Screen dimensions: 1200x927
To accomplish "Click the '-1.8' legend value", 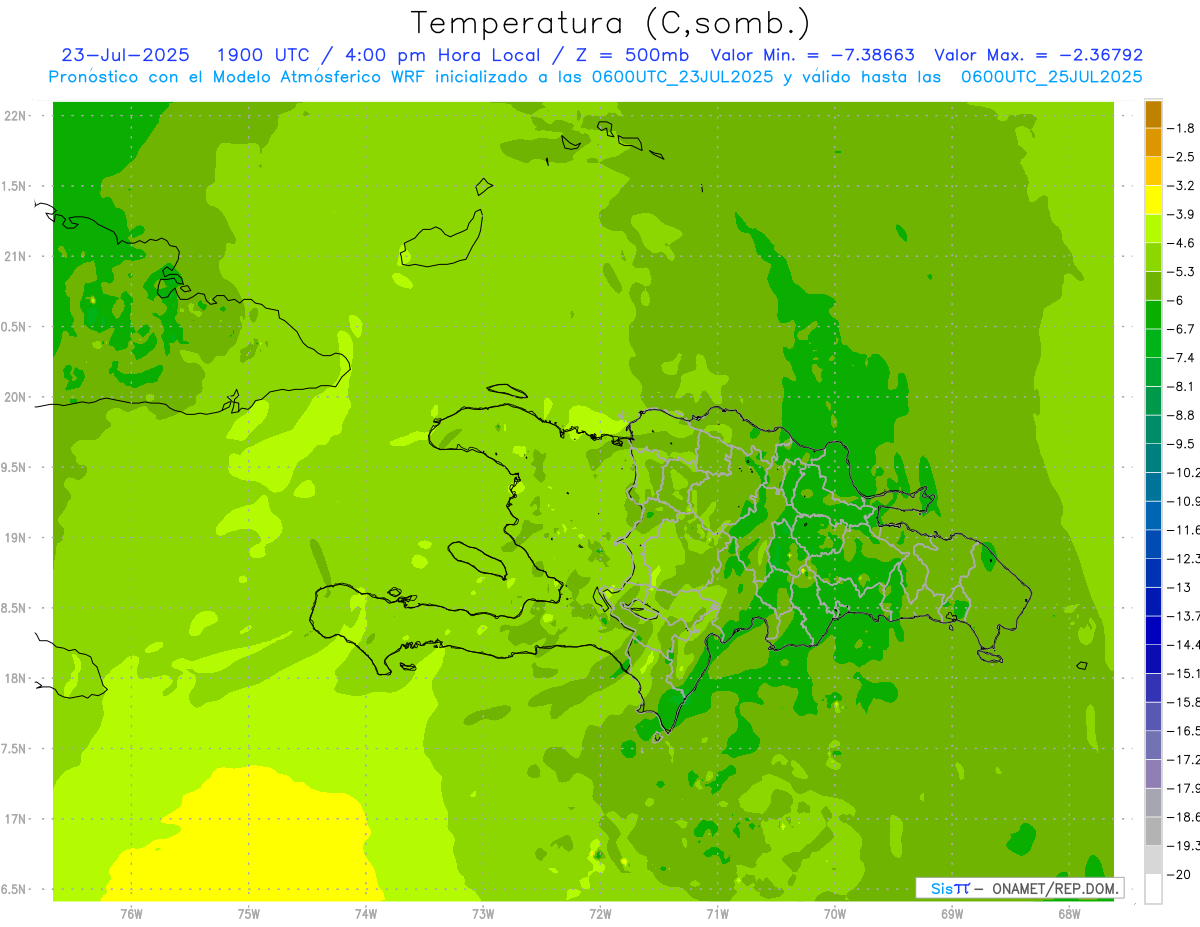I will tap(1180, 128).
